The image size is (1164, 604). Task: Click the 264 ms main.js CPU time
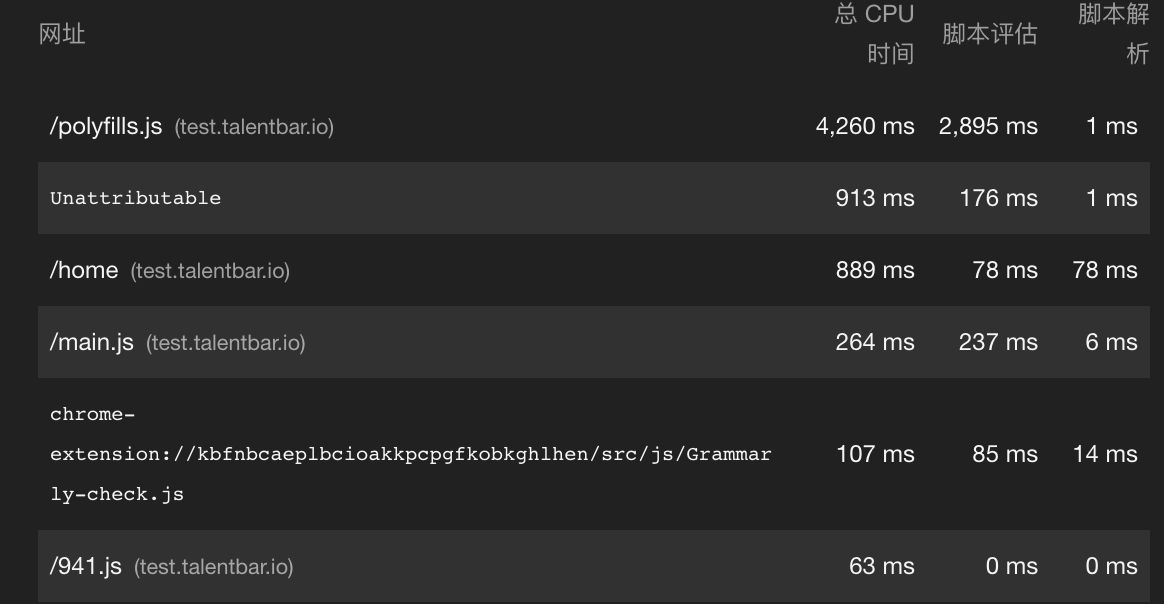(x=875, y=343)
